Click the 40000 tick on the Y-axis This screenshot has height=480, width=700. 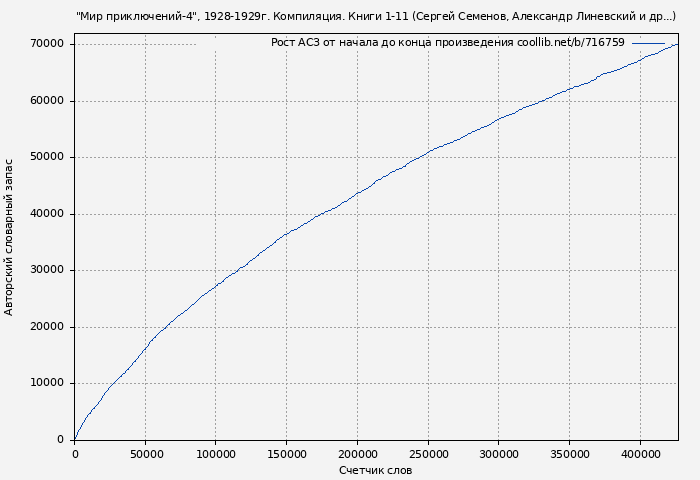(47, 214)
